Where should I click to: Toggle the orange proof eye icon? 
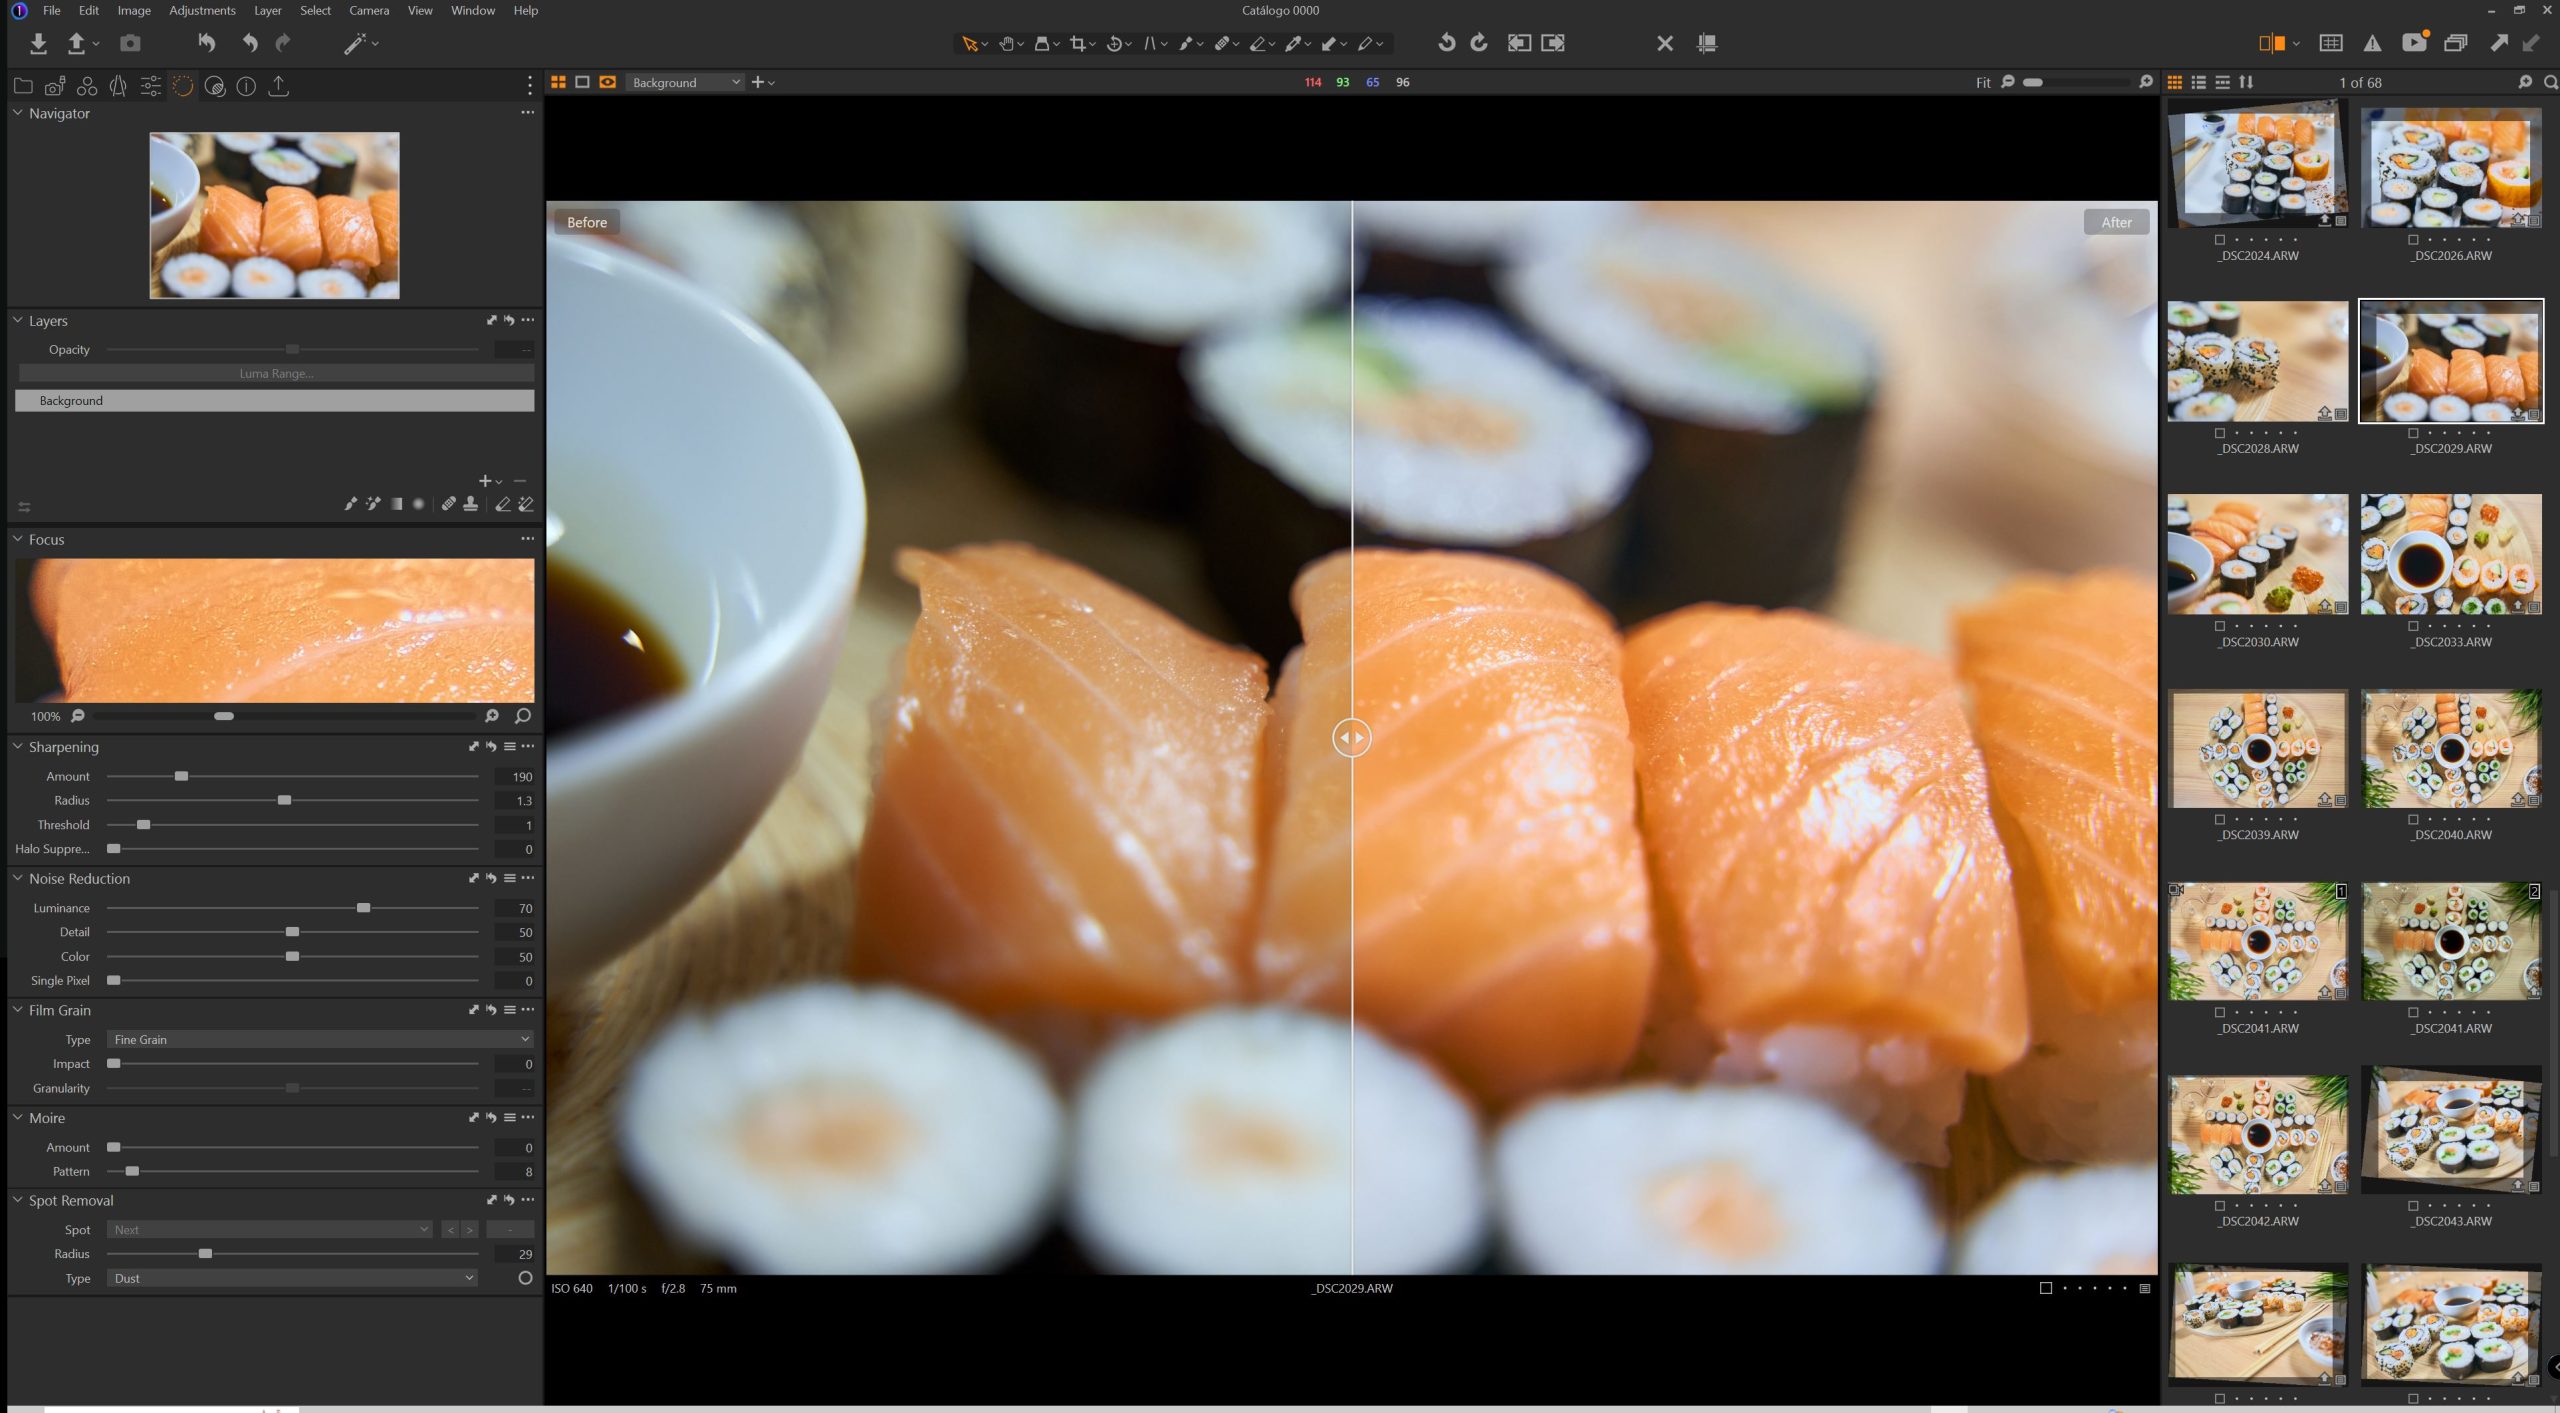607,82
